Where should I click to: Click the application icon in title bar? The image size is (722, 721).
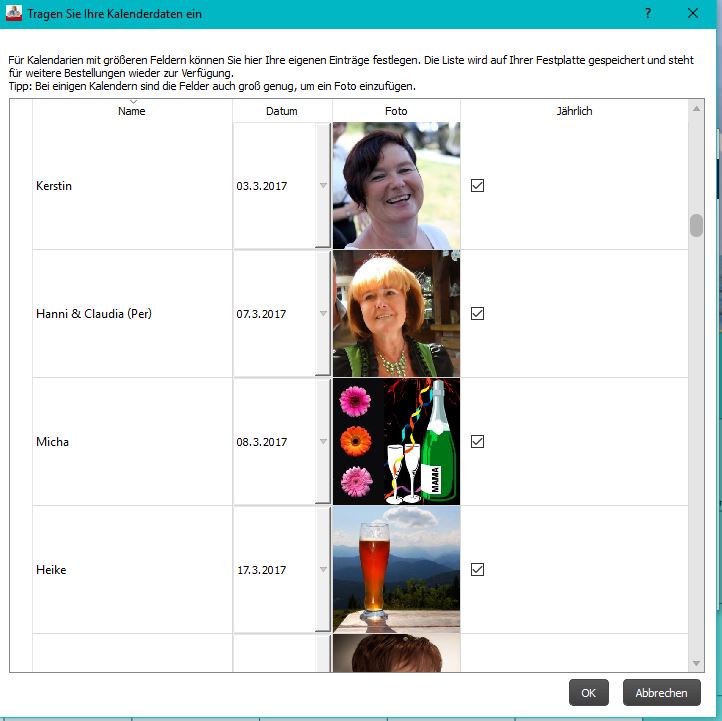pyautogui.click(x=13, y=13)
